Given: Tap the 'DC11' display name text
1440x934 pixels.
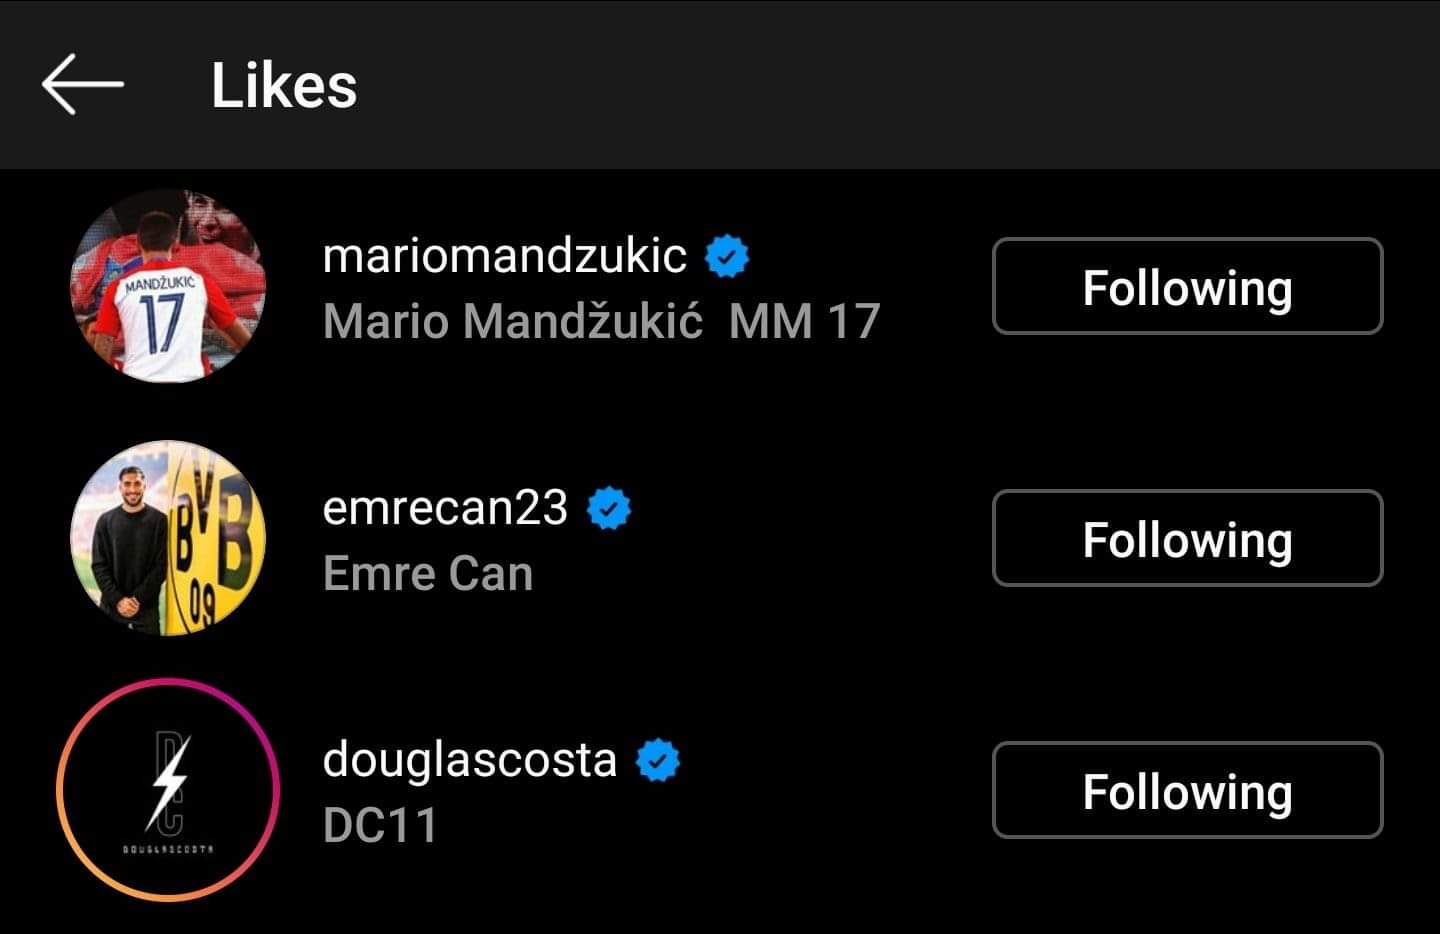Looking at the screenshot, I should (x=380, y=826).
